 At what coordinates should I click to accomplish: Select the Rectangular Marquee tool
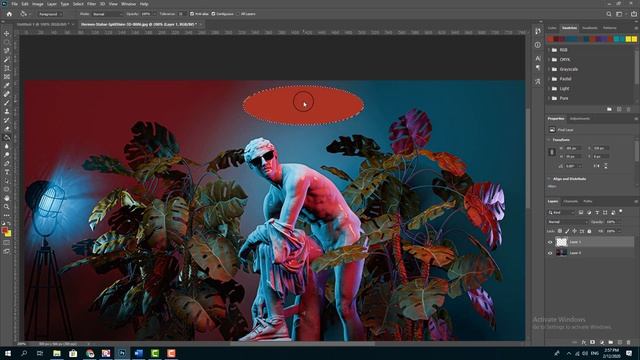point(7,42)
